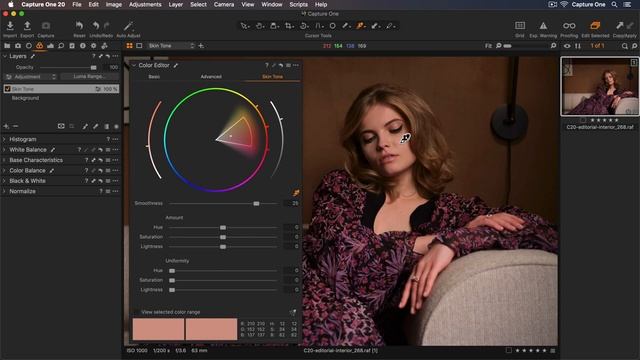The width and height of the screenshot is (640, 360).
Task: Open the Layer menu
Action: tap(176, 4)
